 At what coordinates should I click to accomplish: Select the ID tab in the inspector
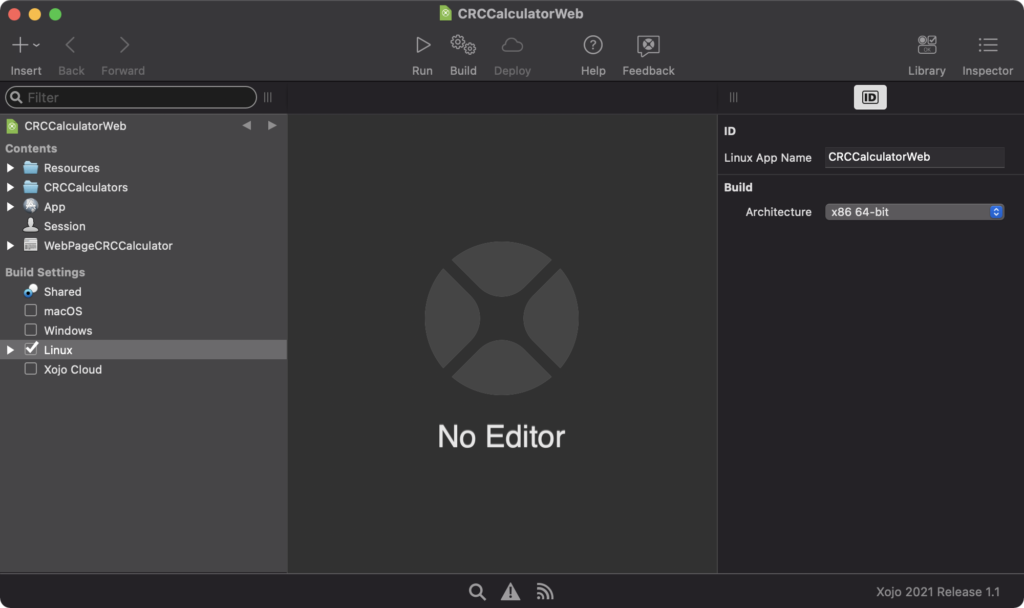[x=870, y=97]
